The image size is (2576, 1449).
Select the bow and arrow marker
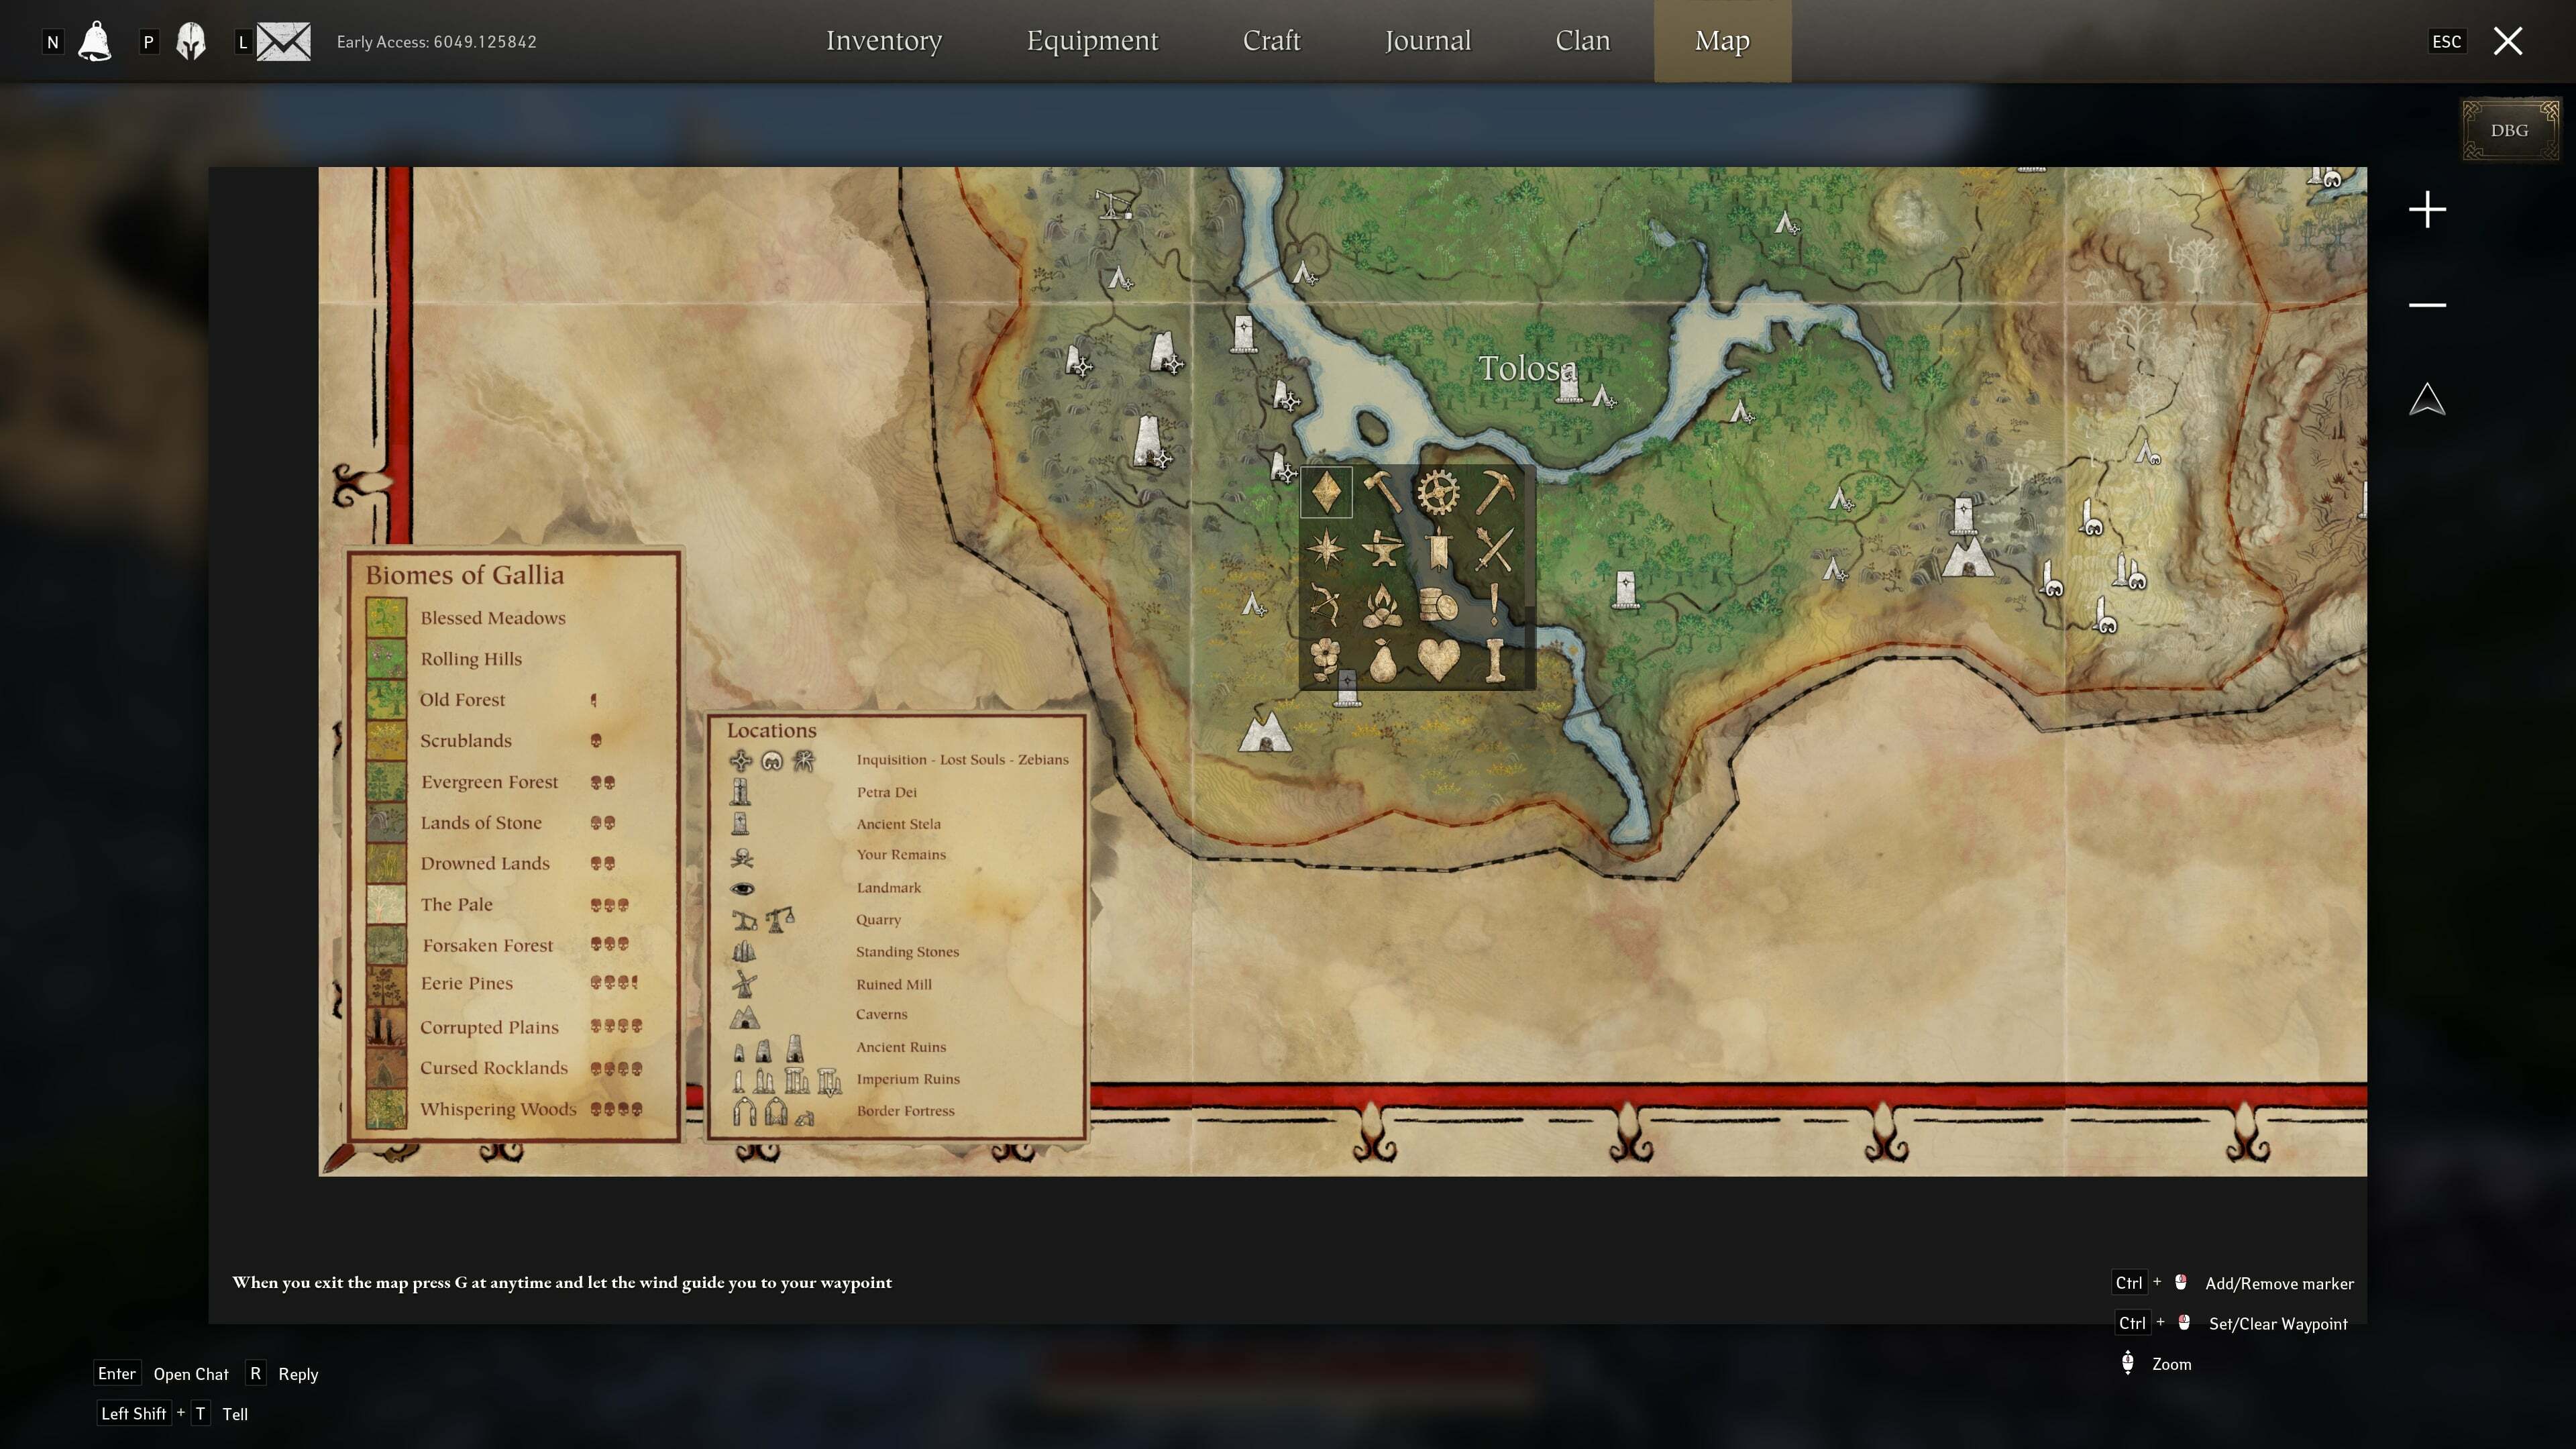[x=1326, y=605]
